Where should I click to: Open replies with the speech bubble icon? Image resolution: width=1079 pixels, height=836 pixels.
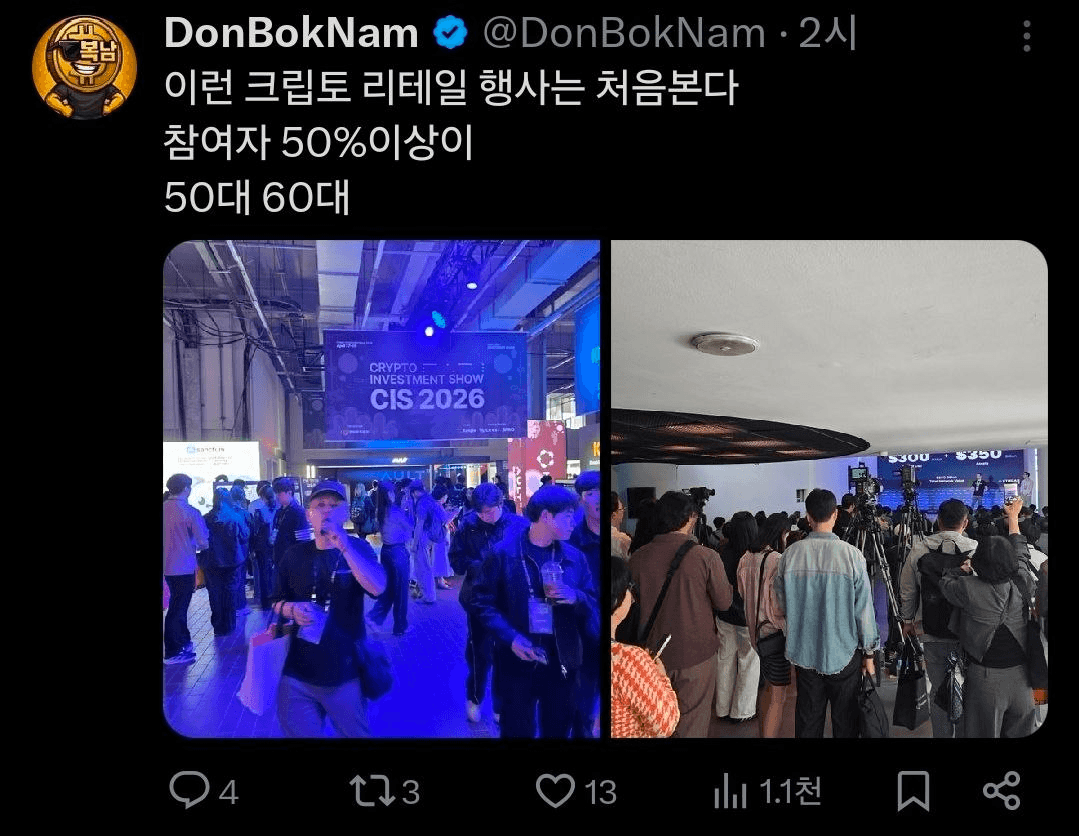coord(189,790)
